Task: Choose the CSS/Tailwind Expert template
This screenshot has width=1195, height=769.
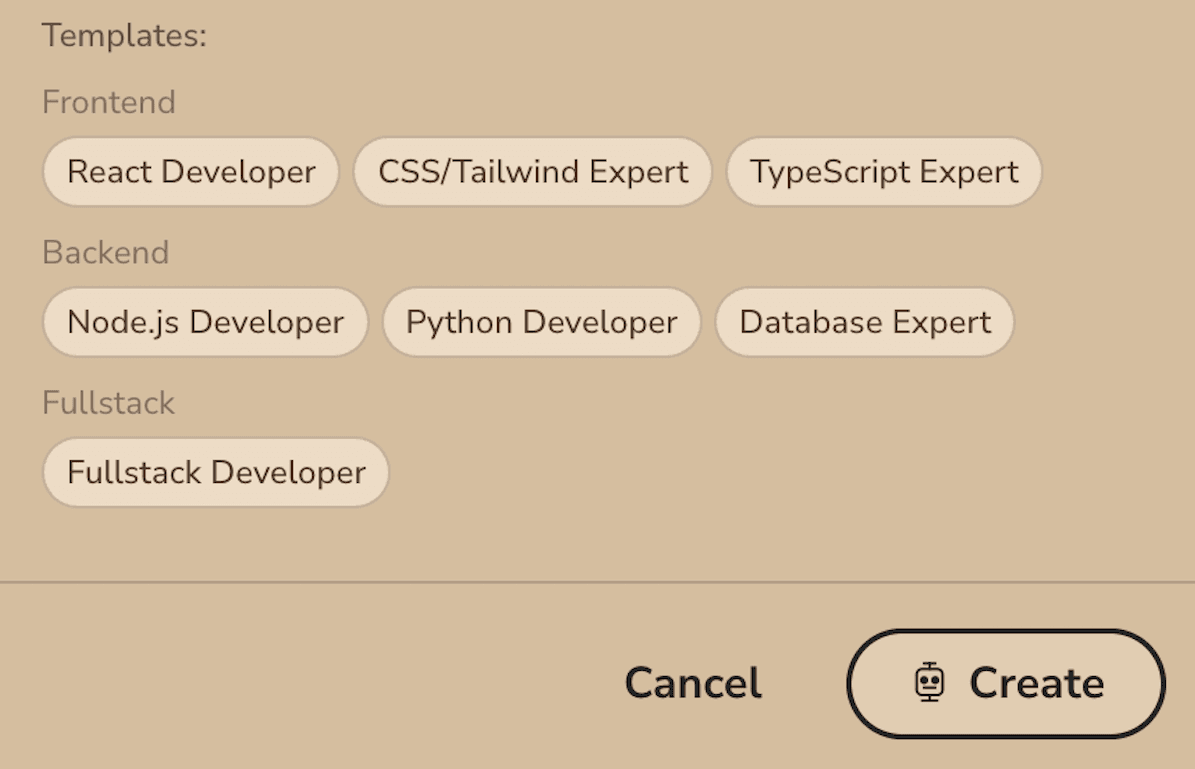Action: click(x=533, y=172)
